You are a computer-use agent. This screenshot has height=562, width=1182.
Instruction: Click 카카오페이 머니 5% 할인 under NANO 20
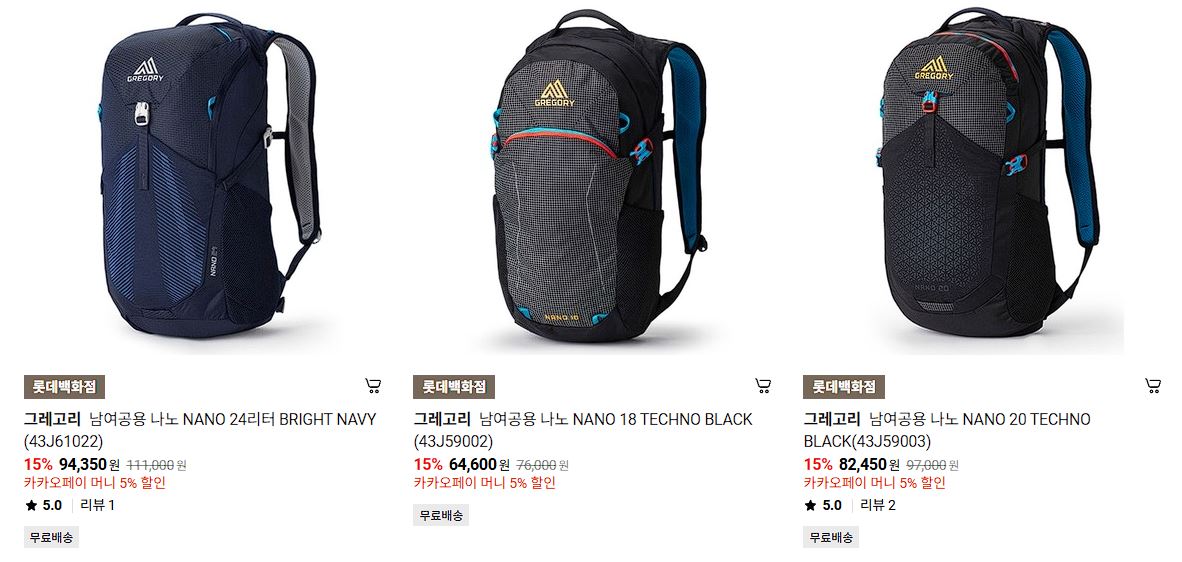tap(874, 483)
